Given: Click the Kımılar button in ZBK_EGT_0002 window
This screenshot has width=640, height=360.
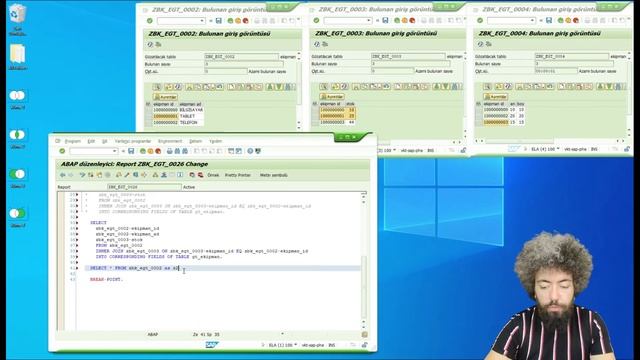Looking at the screenshot, I should tap(165, 97).
